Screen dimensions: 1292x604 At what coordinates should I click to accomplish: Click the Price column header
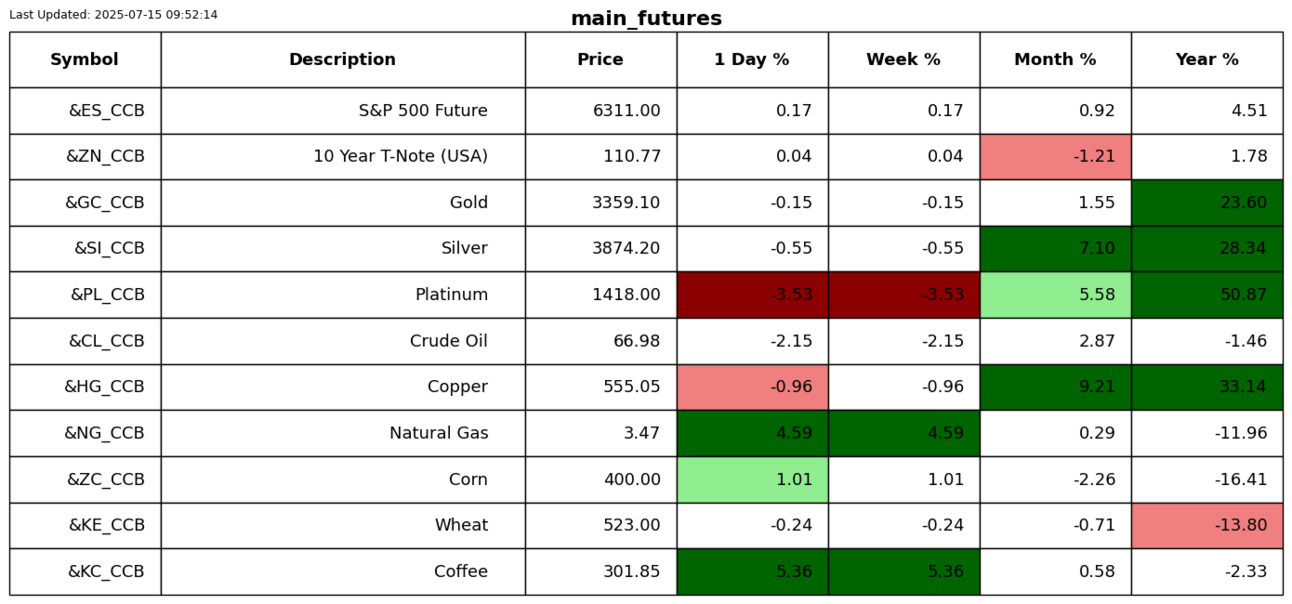(601, 60)
